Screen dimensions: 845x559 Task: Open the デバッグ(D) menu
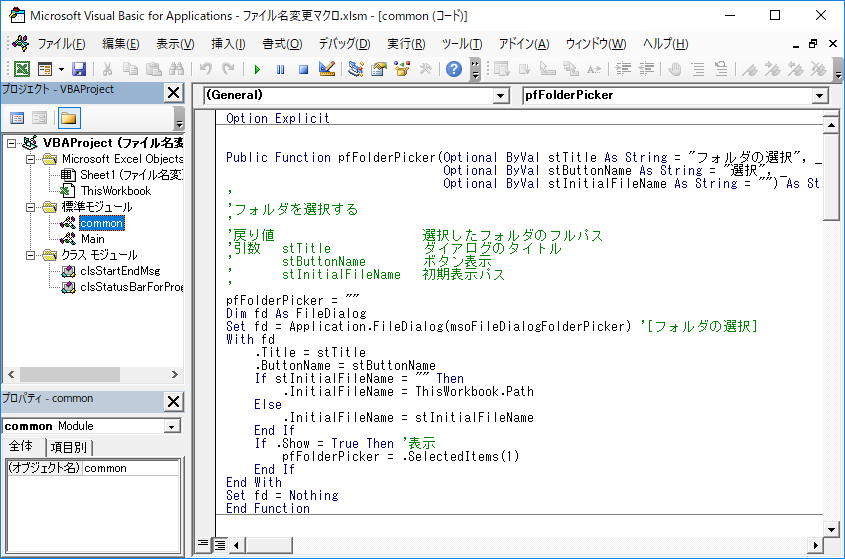point(344,44)
